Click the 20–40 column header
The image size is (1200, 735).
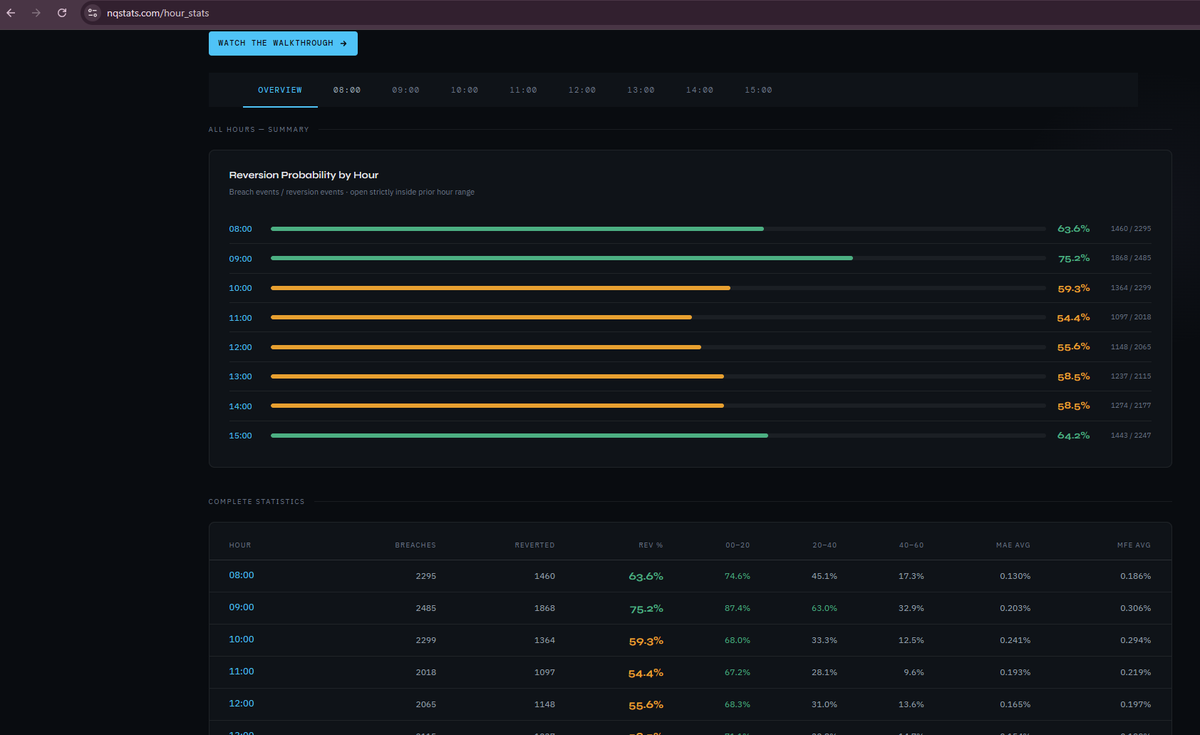point(825,545)
